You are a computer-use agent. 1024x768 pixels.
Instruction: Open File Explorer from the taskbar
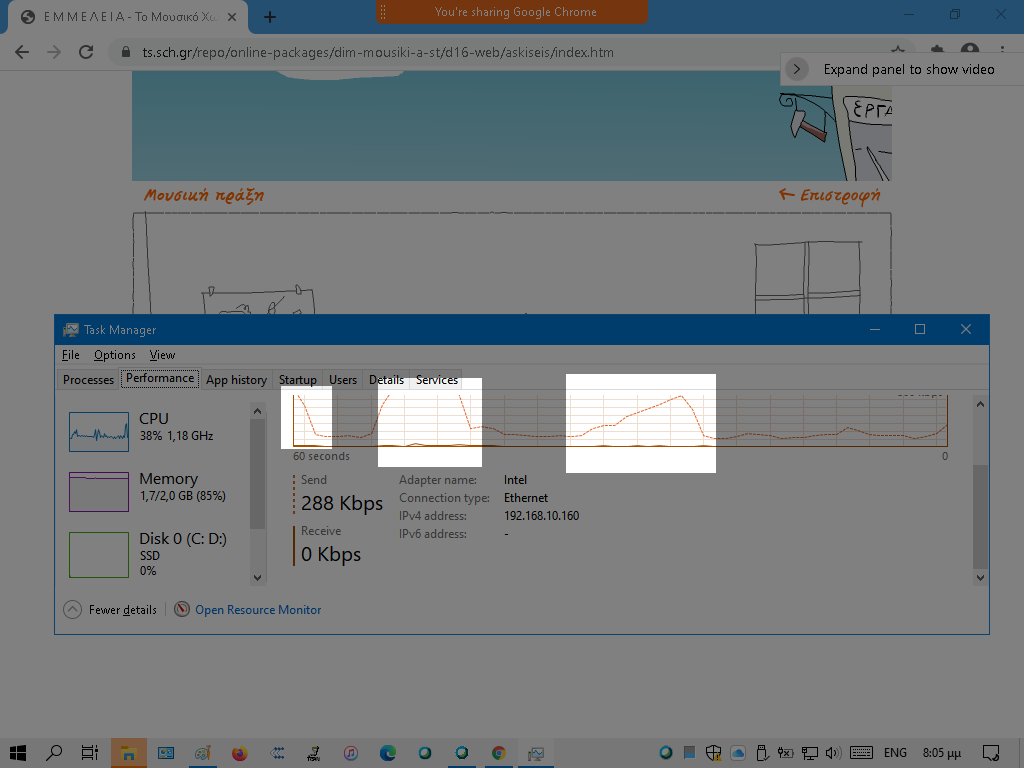[128, 753]
